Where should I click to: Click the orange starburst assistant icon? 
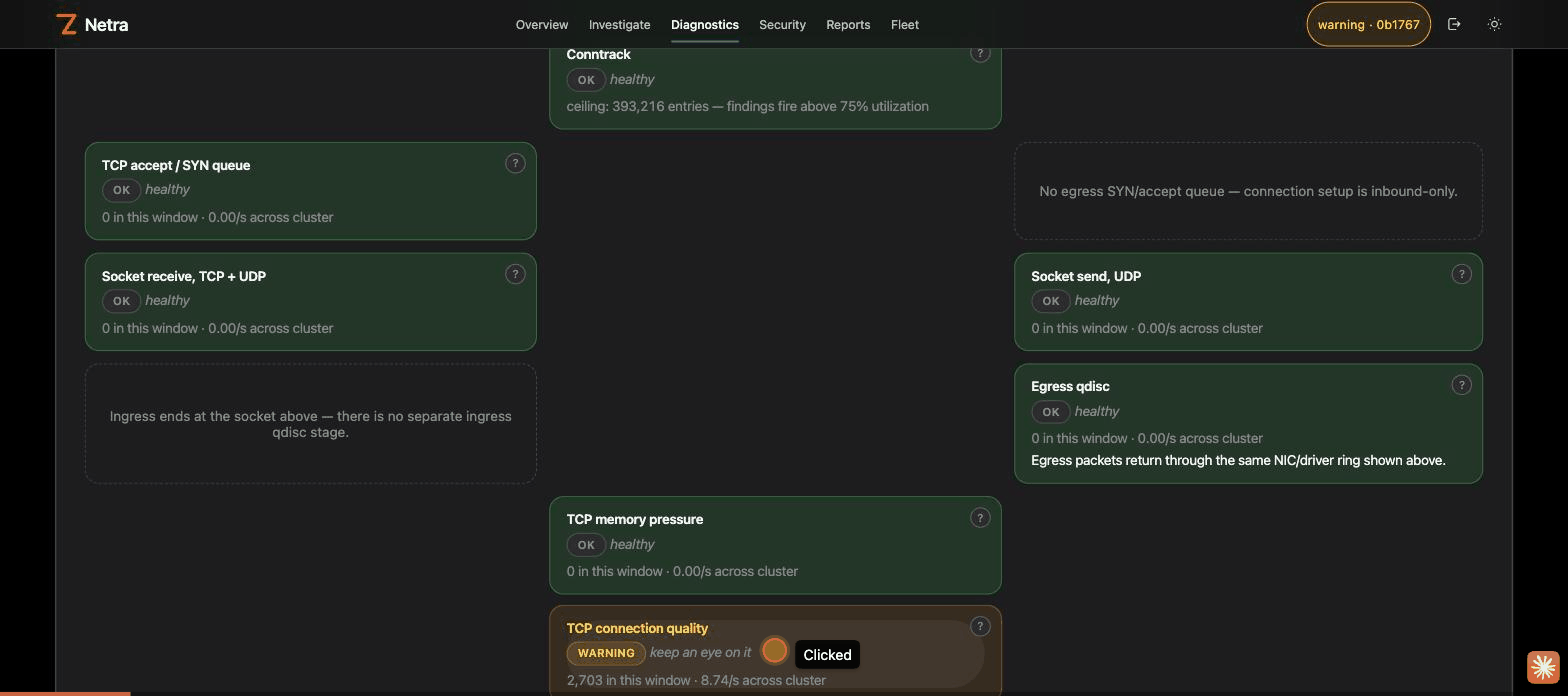[x=1543, y=667]
